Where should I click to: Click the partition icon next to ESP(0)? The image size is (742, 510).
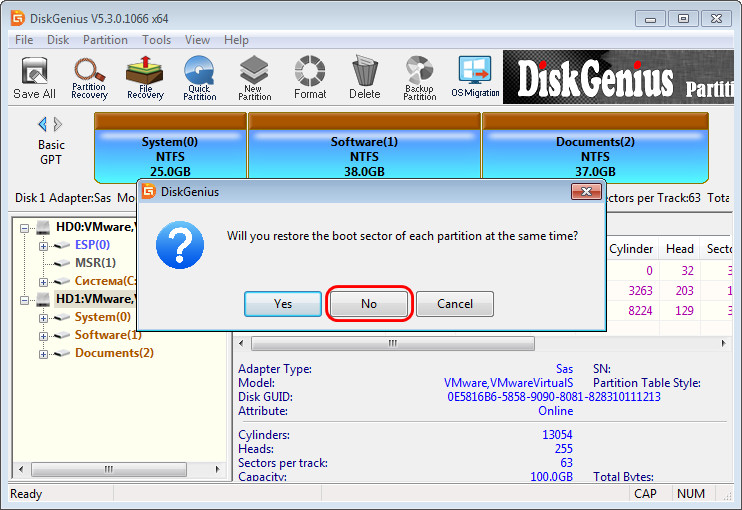[62, 246]
